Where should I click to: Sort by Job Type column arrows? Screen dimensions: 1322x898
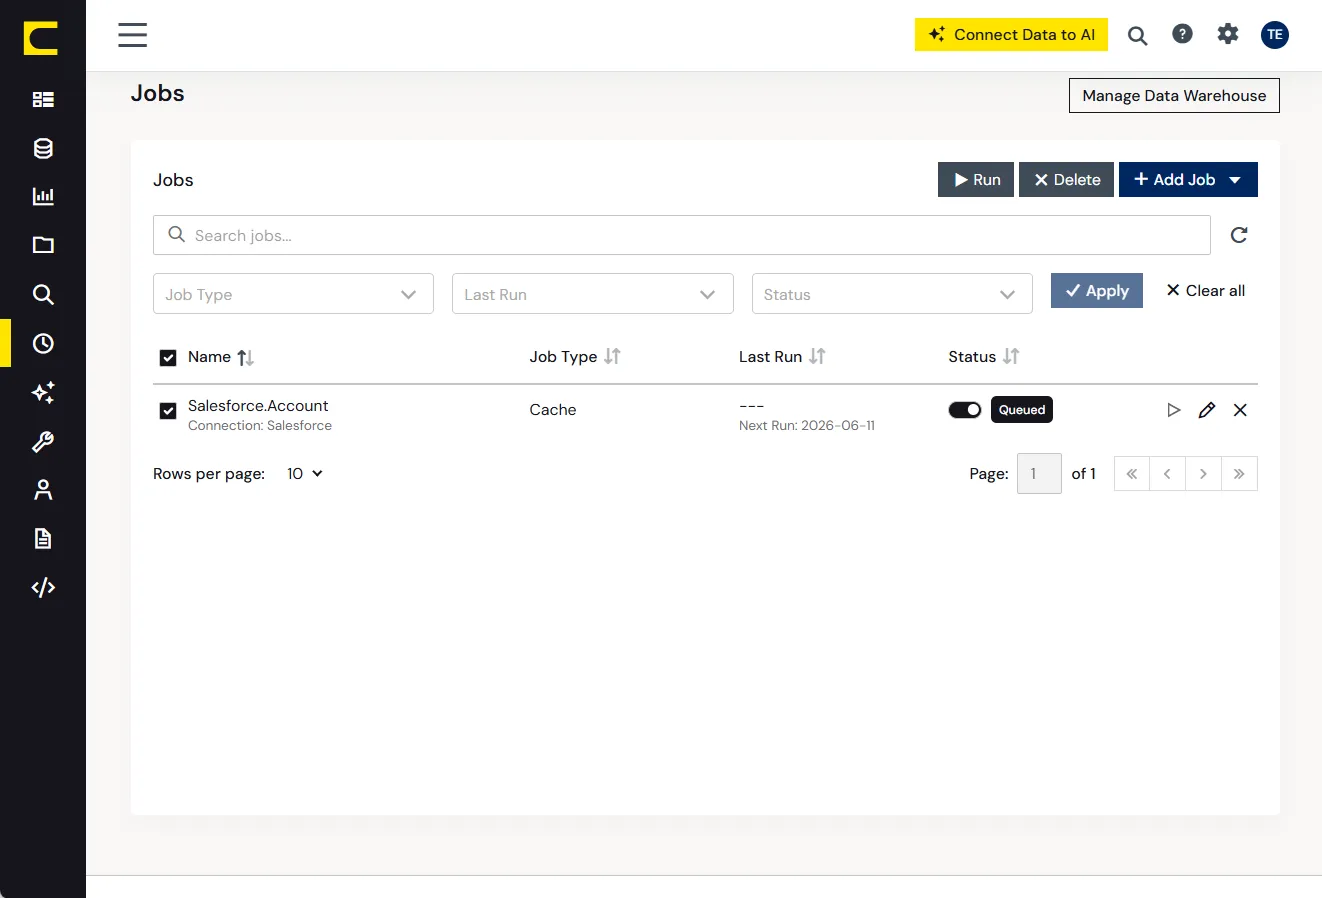click(612, 356)
